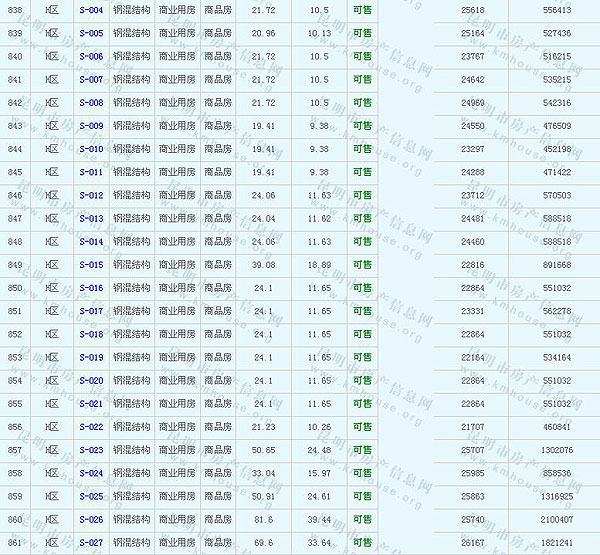Image resolution: width=600 pixels, height=555 pixels.
Task: Click the S-006 unit link
Action: (x=91, y=57)
